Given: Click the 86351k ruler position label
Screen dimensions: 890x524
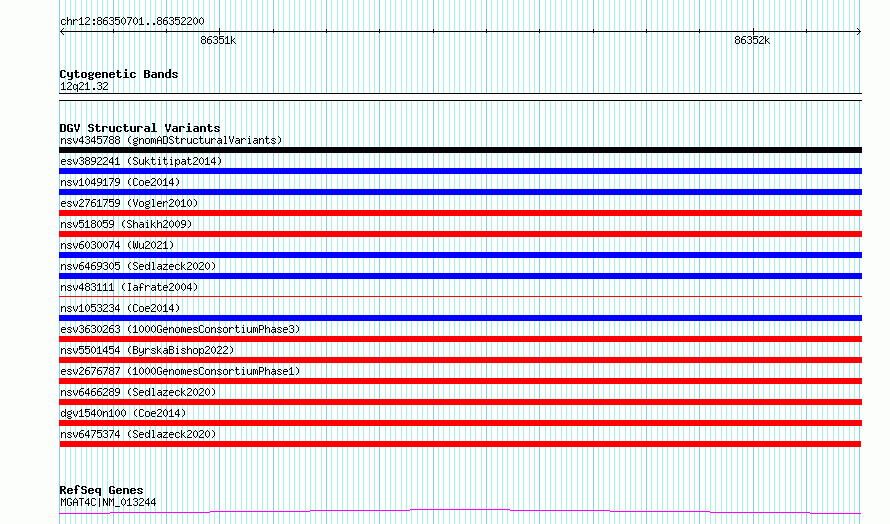Looking at the screenshot, I should (218, 40).
